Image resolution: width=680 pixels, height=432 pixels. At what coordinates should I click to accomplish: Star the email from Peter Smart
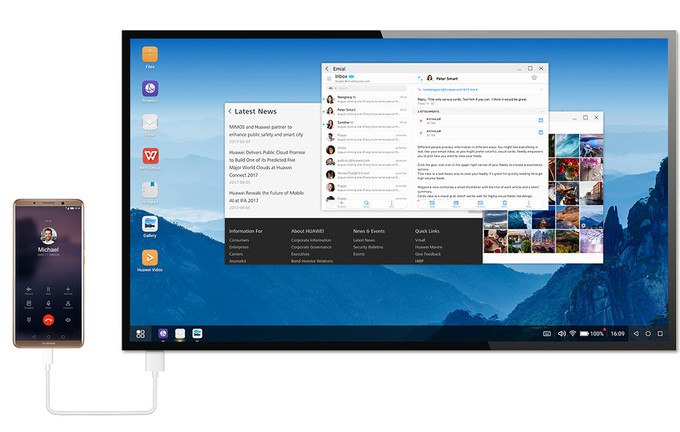(534, 77)
